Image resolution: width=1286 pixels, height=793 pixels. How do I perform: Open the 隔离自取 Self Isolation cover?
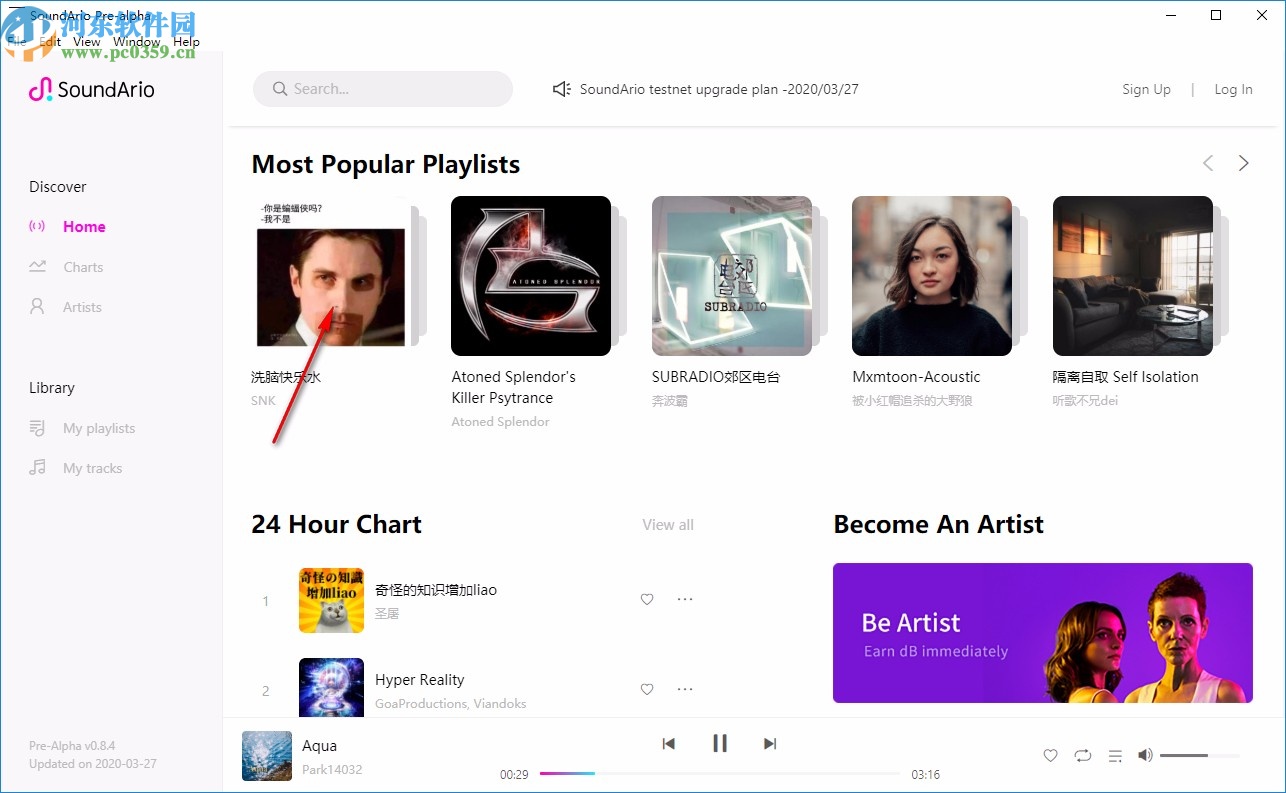pyautogui.click(x=1133, y=276)
